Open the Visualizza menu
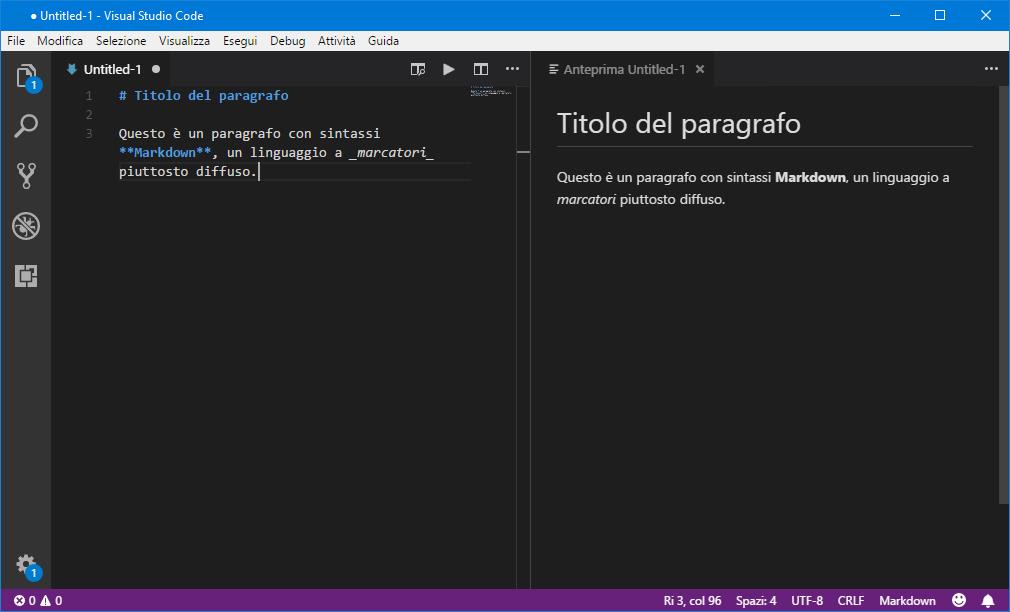Viewport: 1010px width, 612px height. click(x=184, y=41)
